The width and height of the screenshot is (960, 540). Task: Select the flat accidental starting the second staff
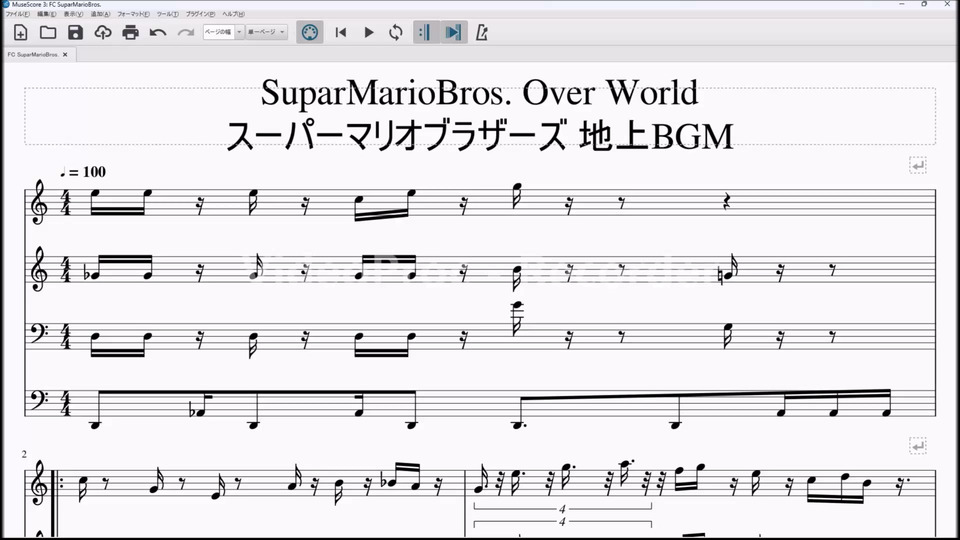[87, 274]
